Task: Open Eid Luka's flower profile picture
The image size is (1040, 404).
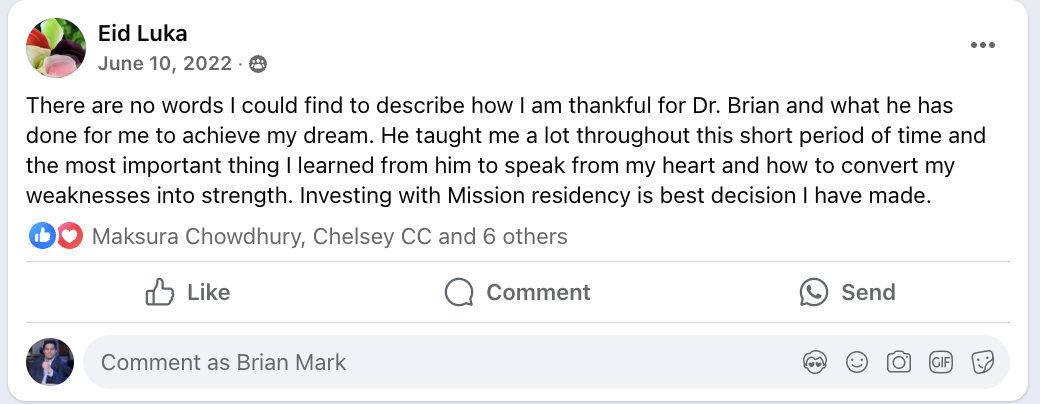Action: tap(56, 48)
